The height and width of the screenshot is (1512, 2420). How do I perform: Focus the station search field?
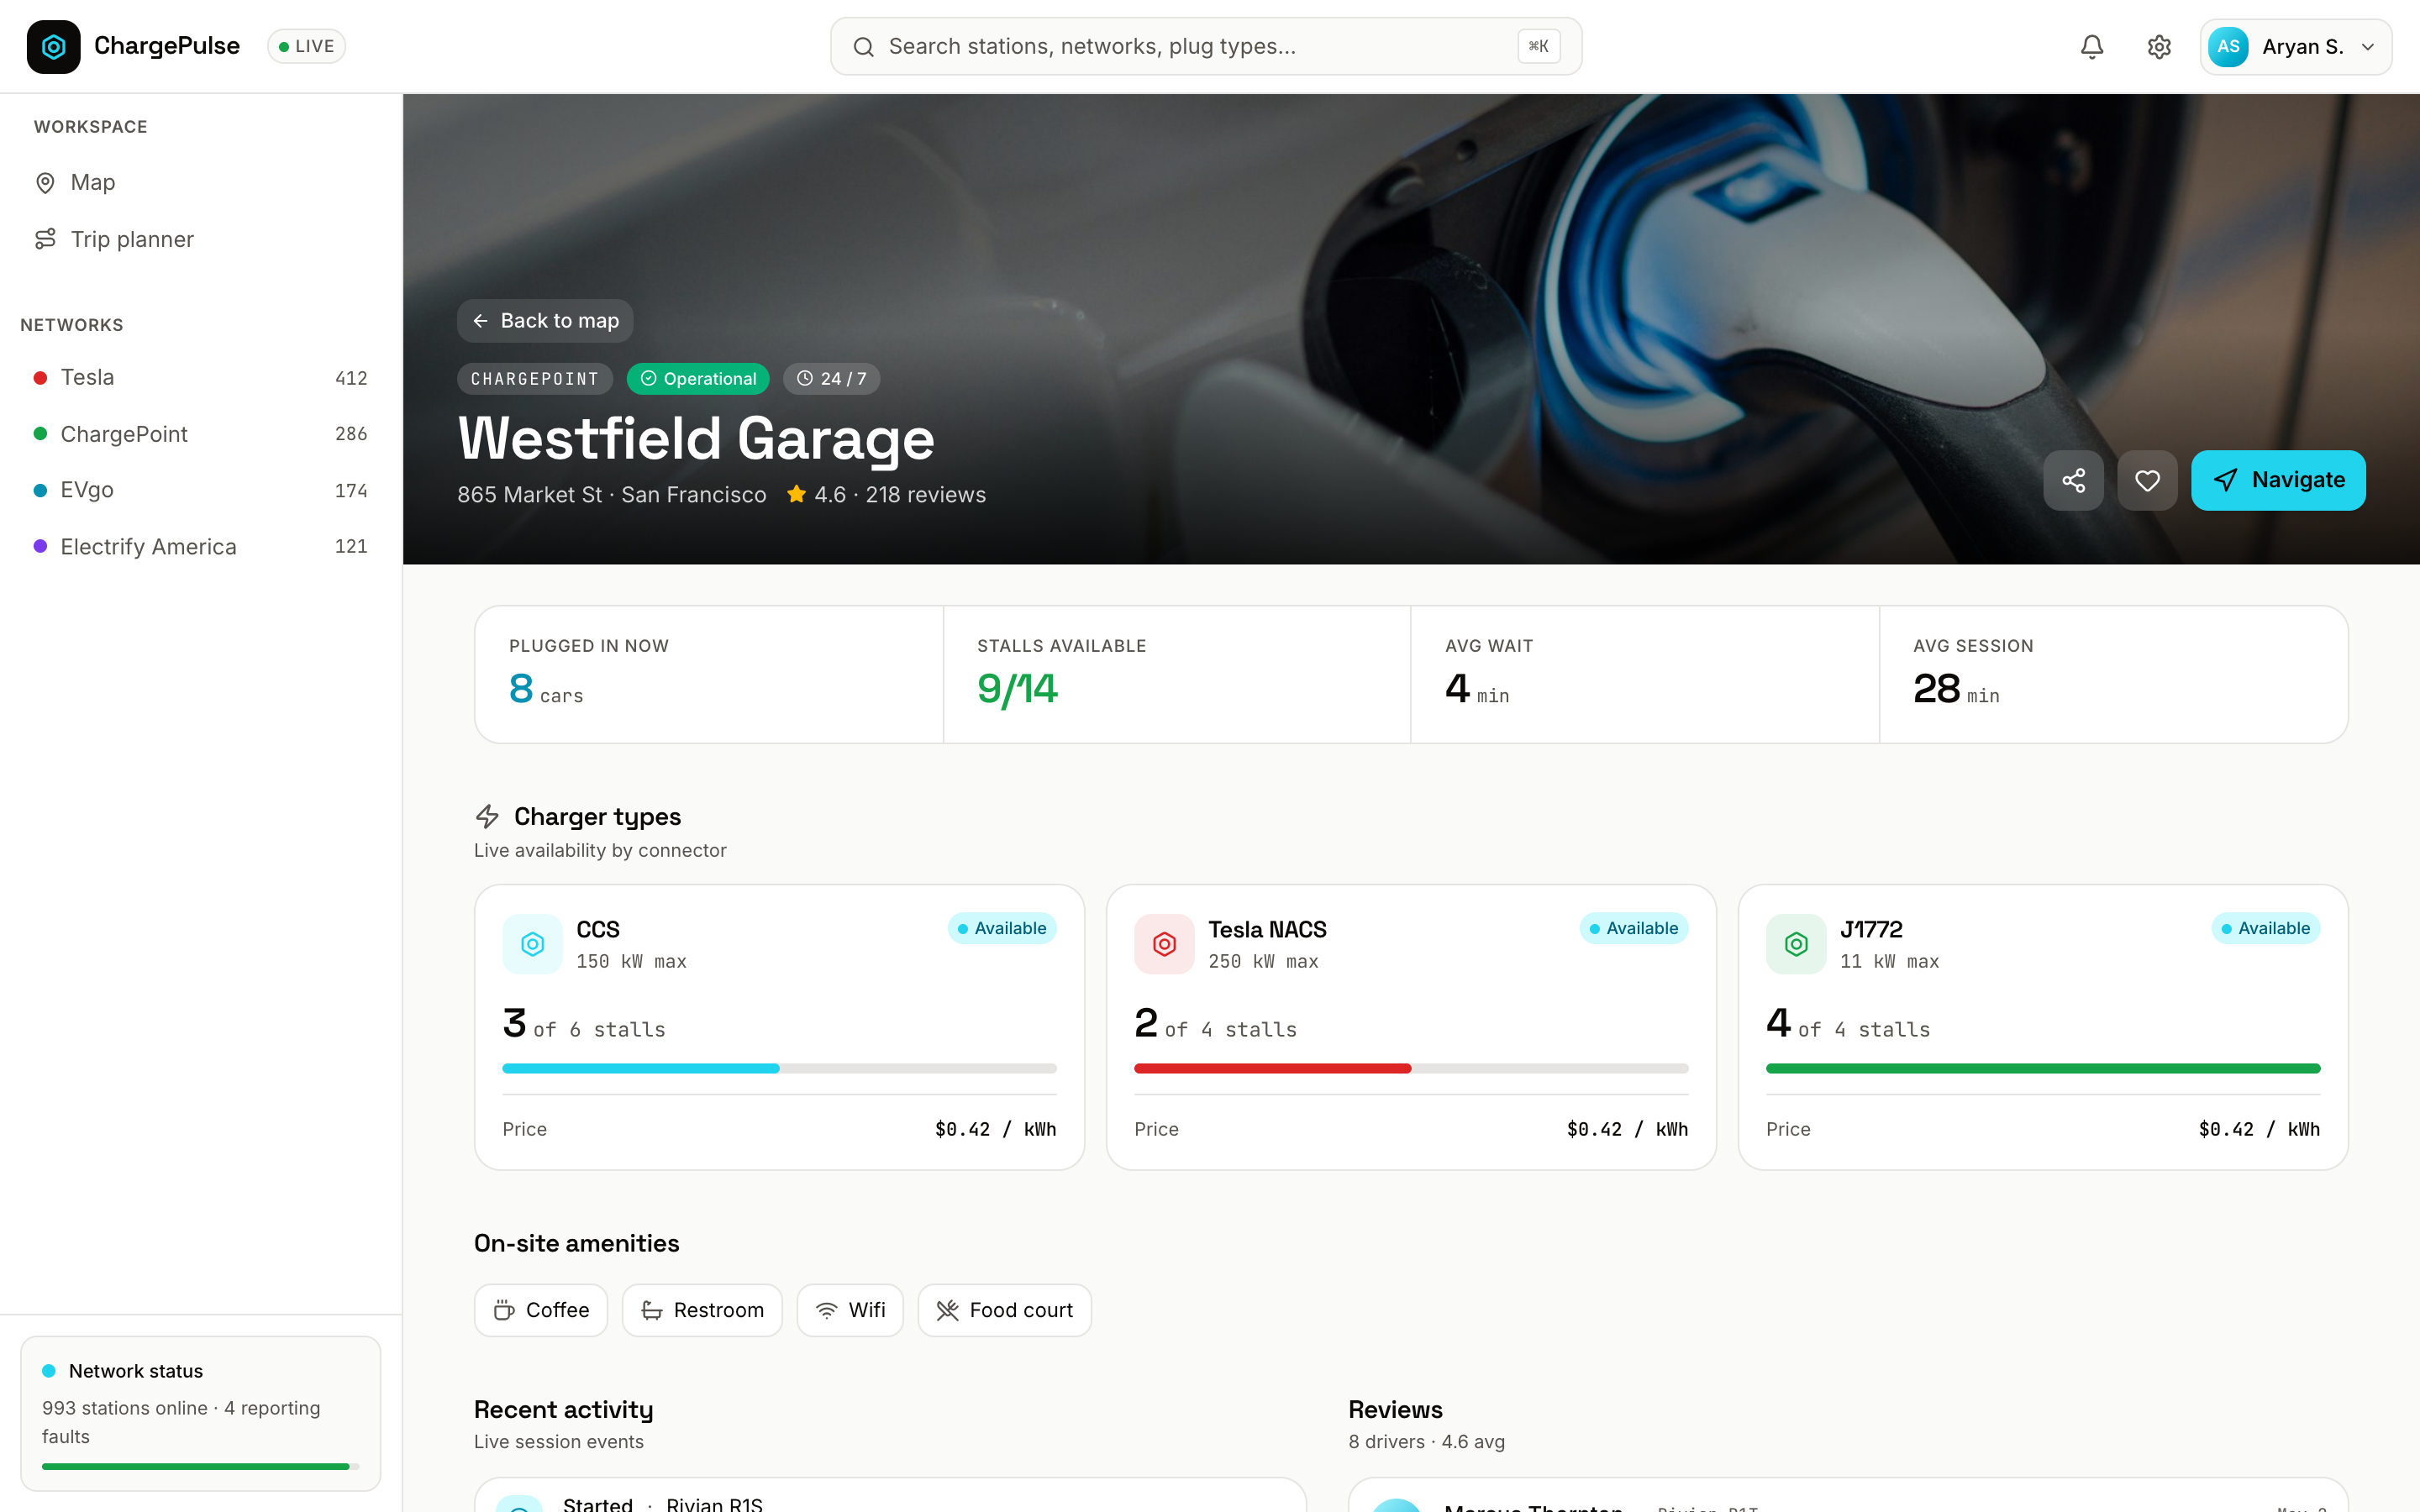click(1206, 47)
